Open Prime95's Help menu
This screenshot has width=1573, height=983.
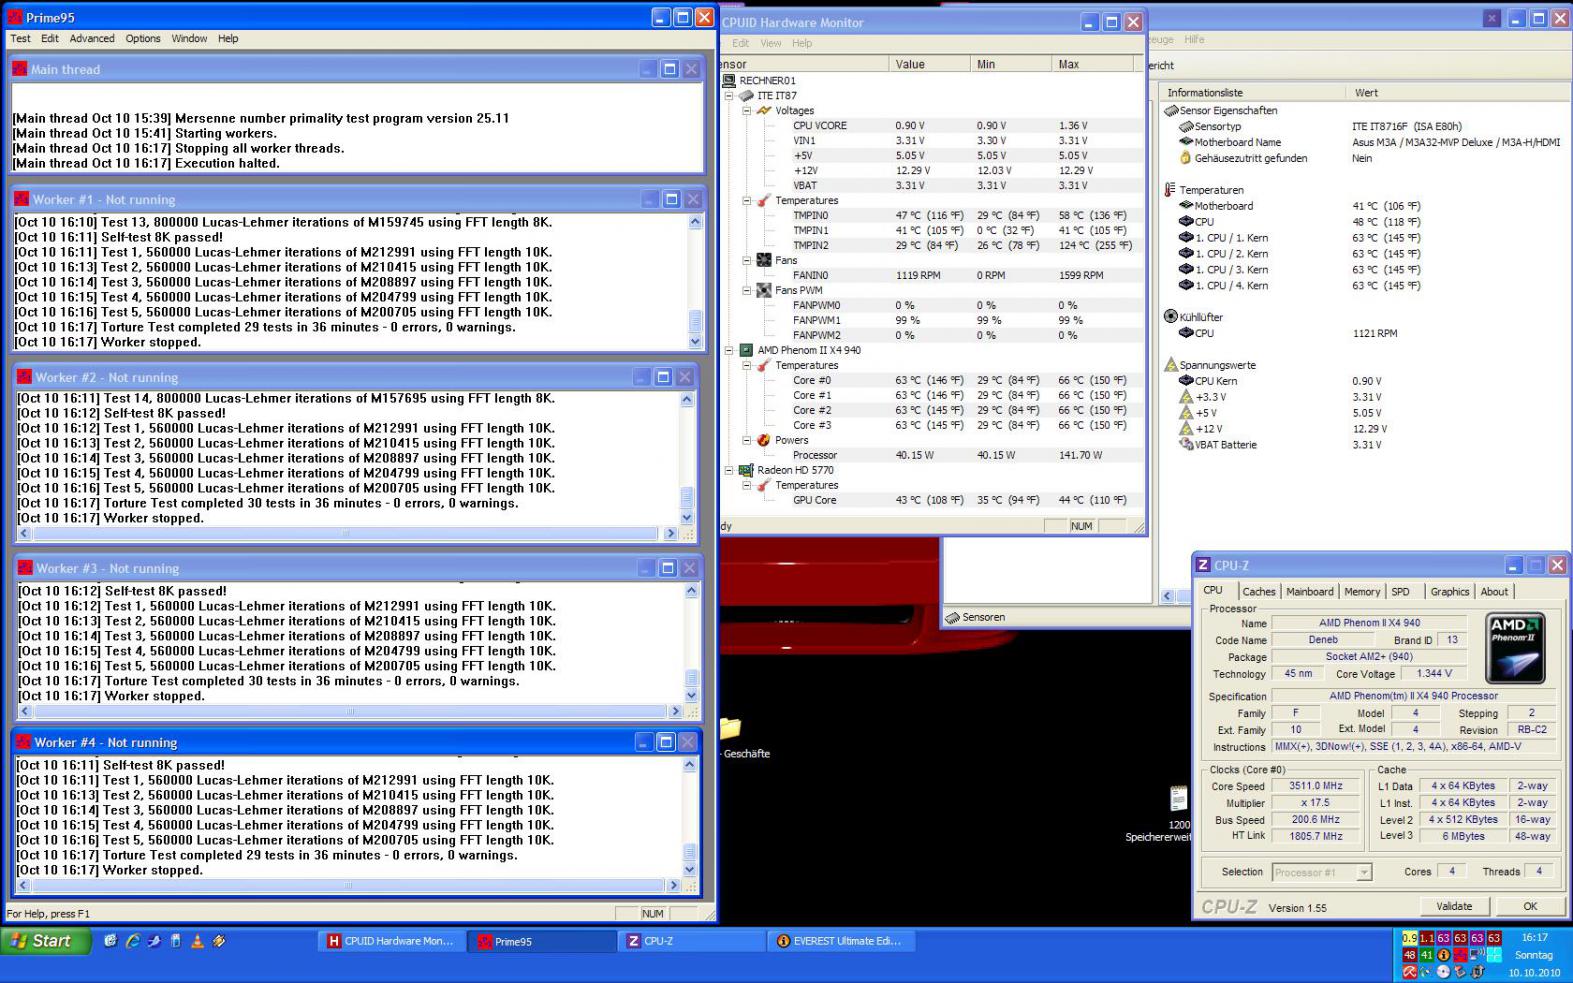tap(228, 38)
